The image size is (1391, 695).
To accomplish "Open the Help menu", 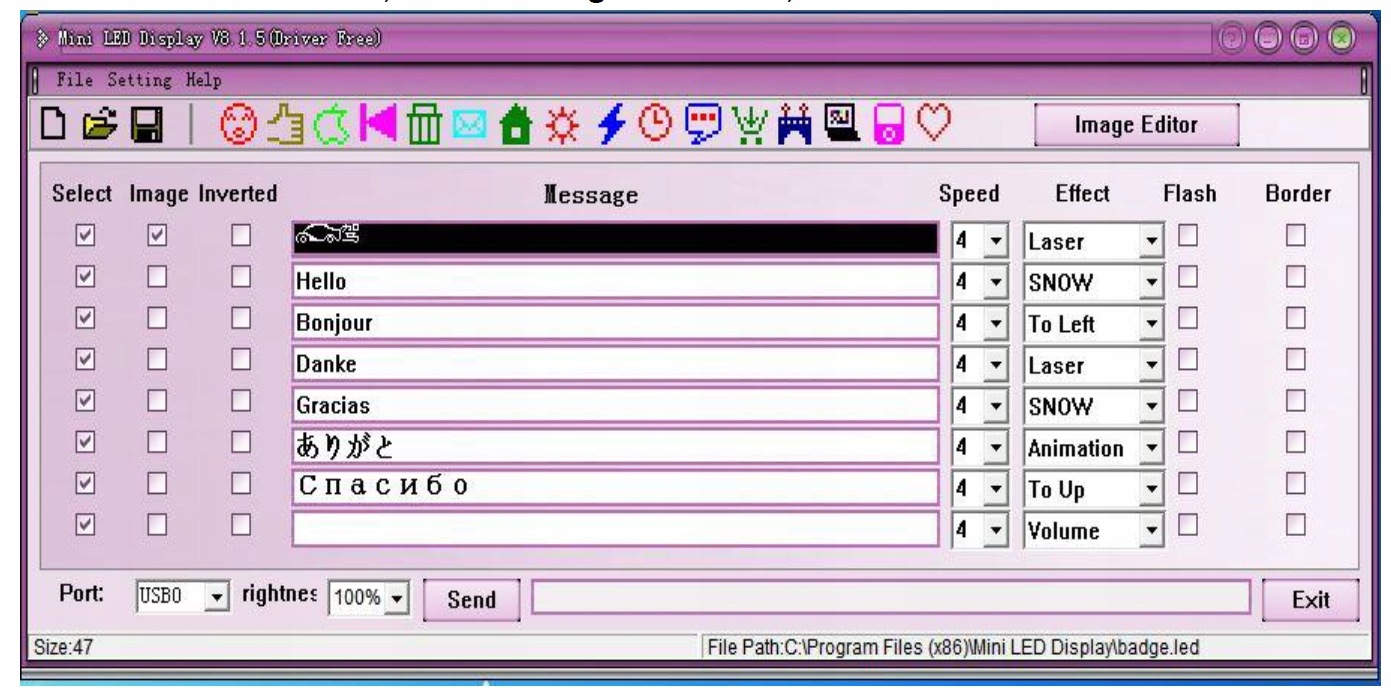I will (203, 79).
